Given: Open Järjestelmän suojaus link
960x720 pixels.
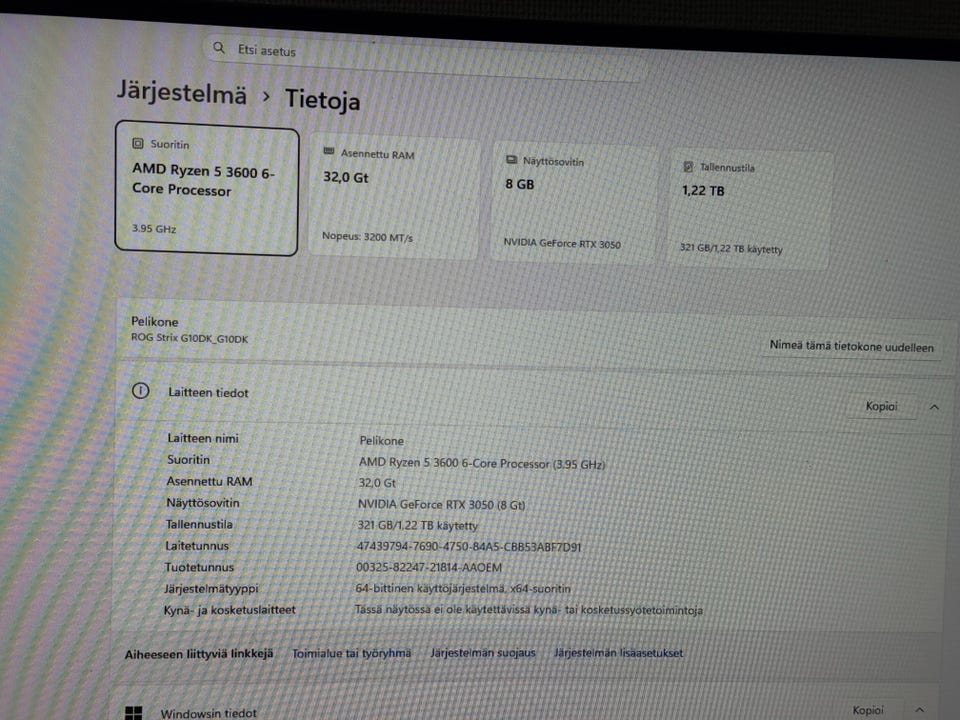Looking at the screenshot, I should coord(482,653).
